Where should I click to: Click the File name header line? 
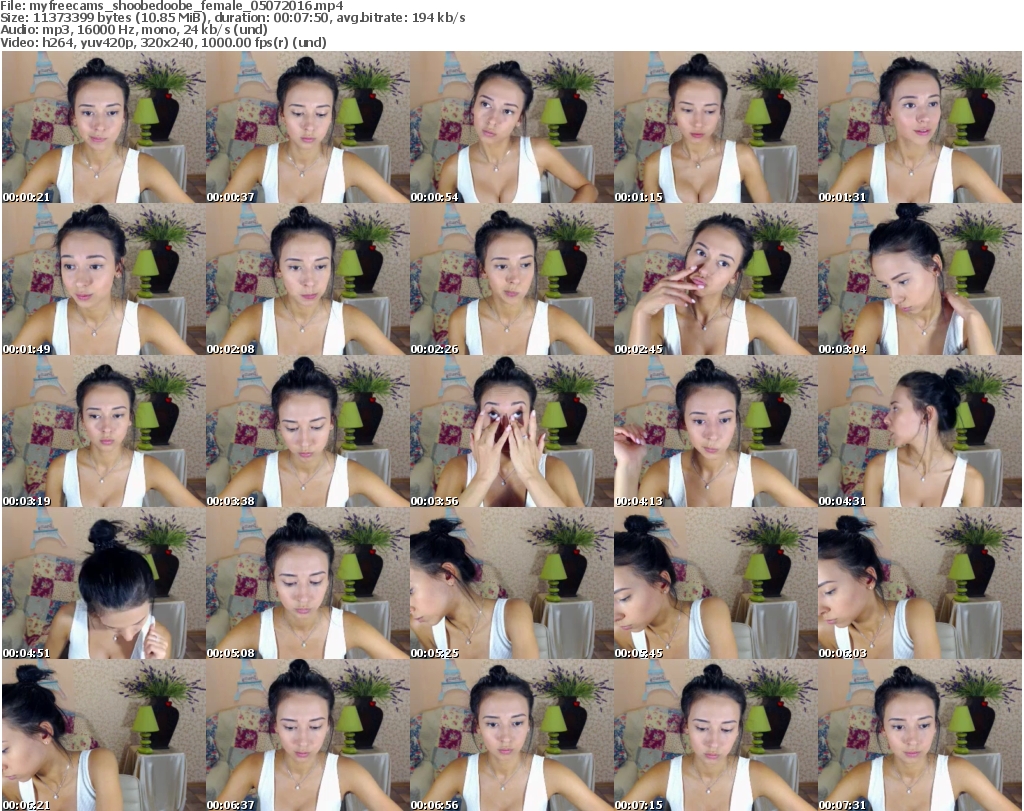172,6
